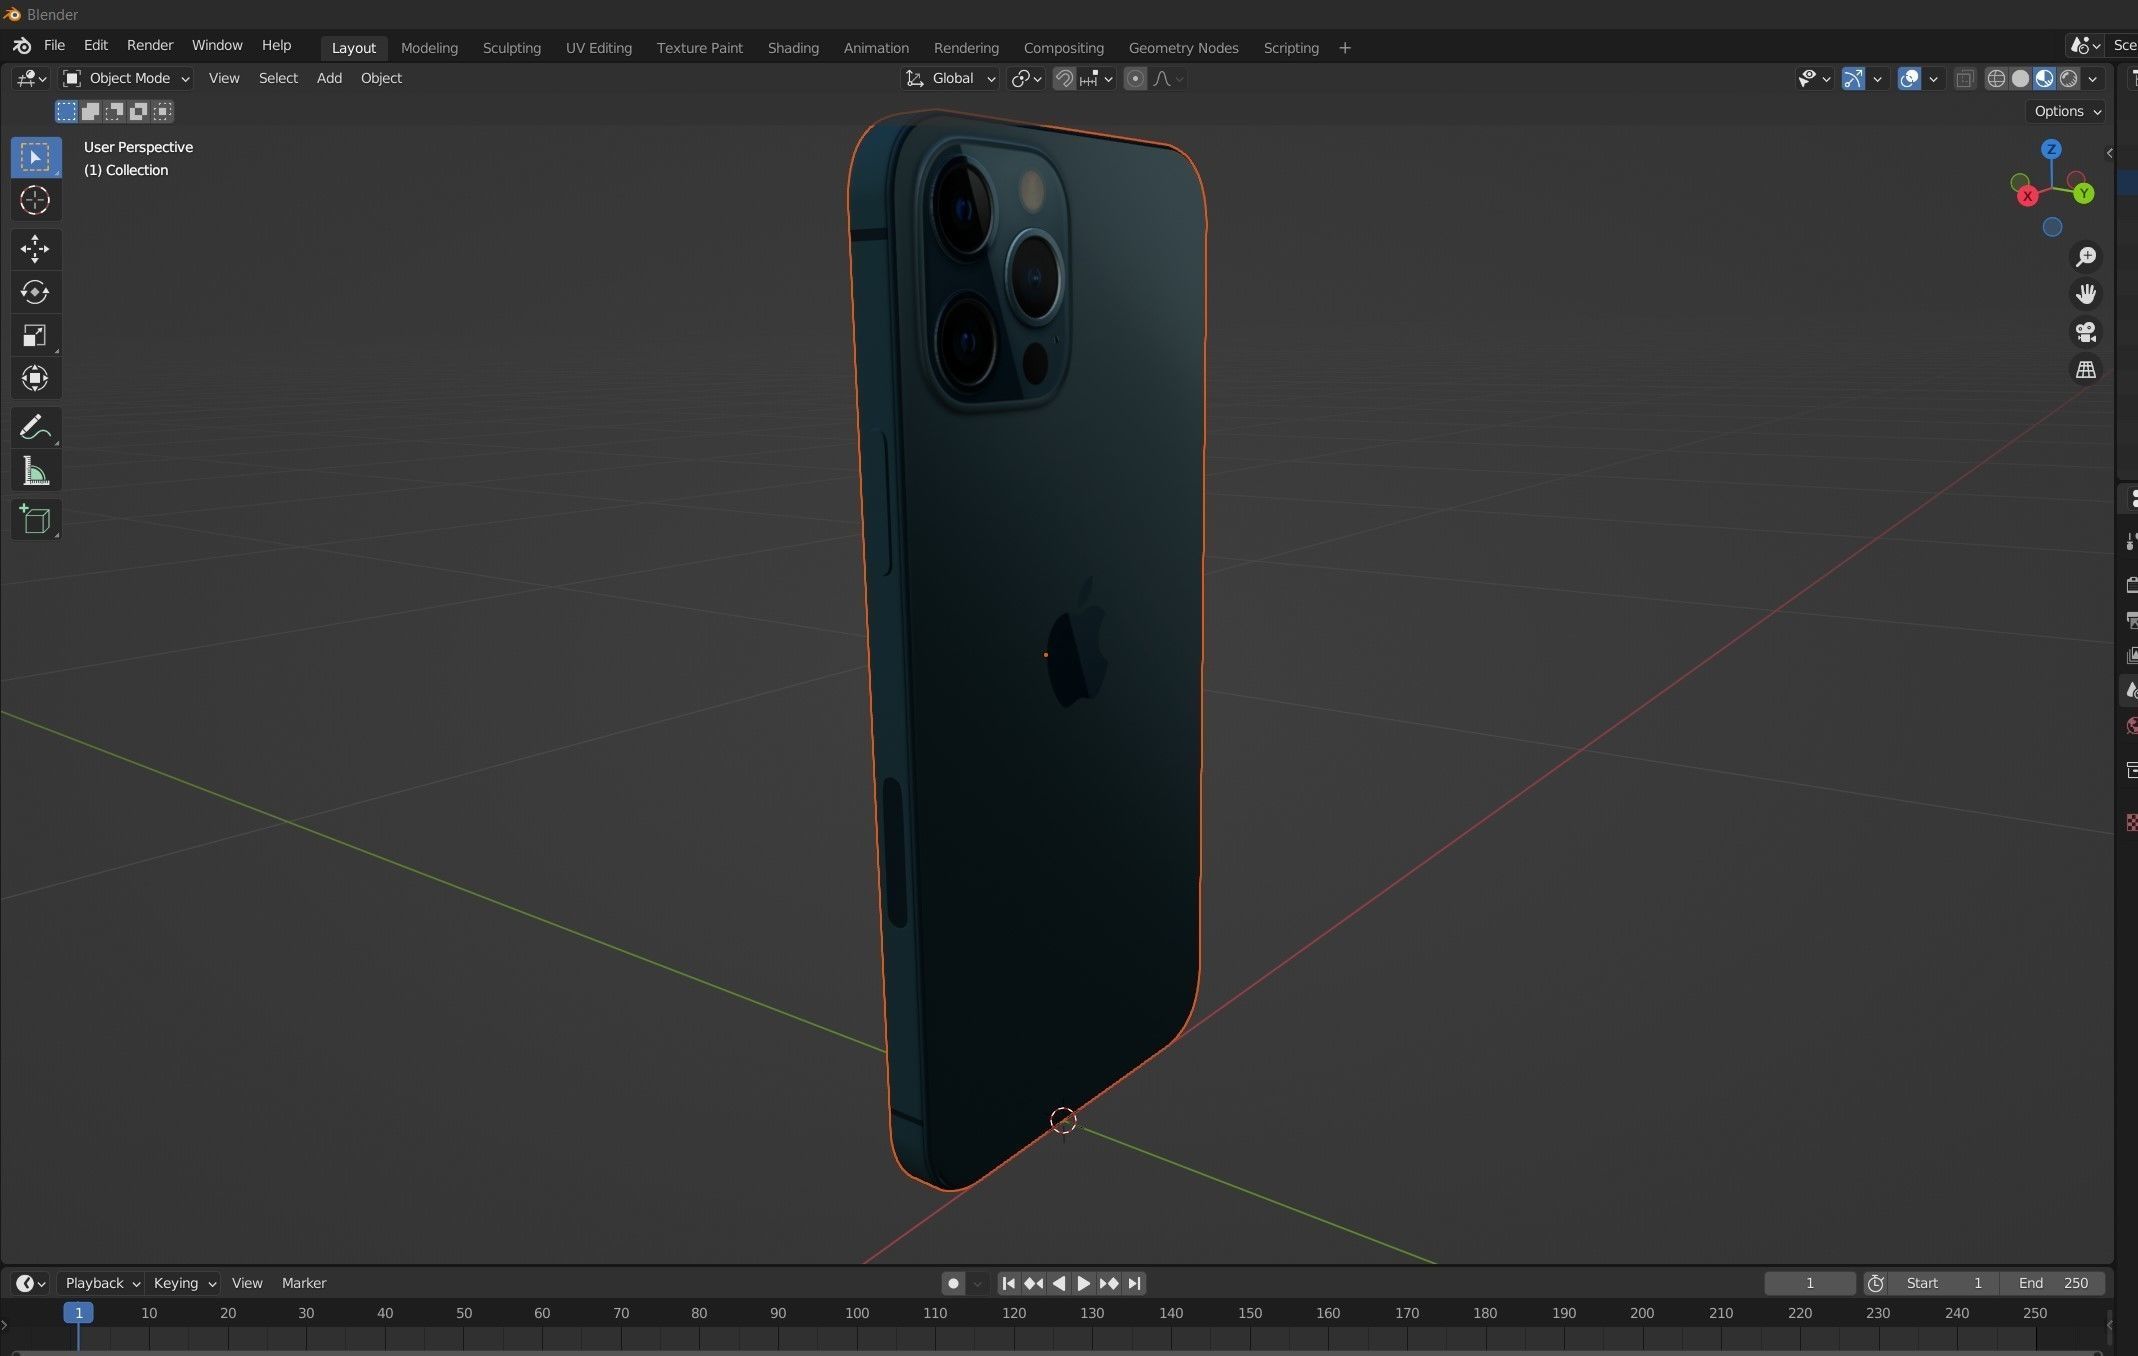The height and width of the screenshot is (1356, 2138).
Task: Open the File menu
Action: point(54,46)
